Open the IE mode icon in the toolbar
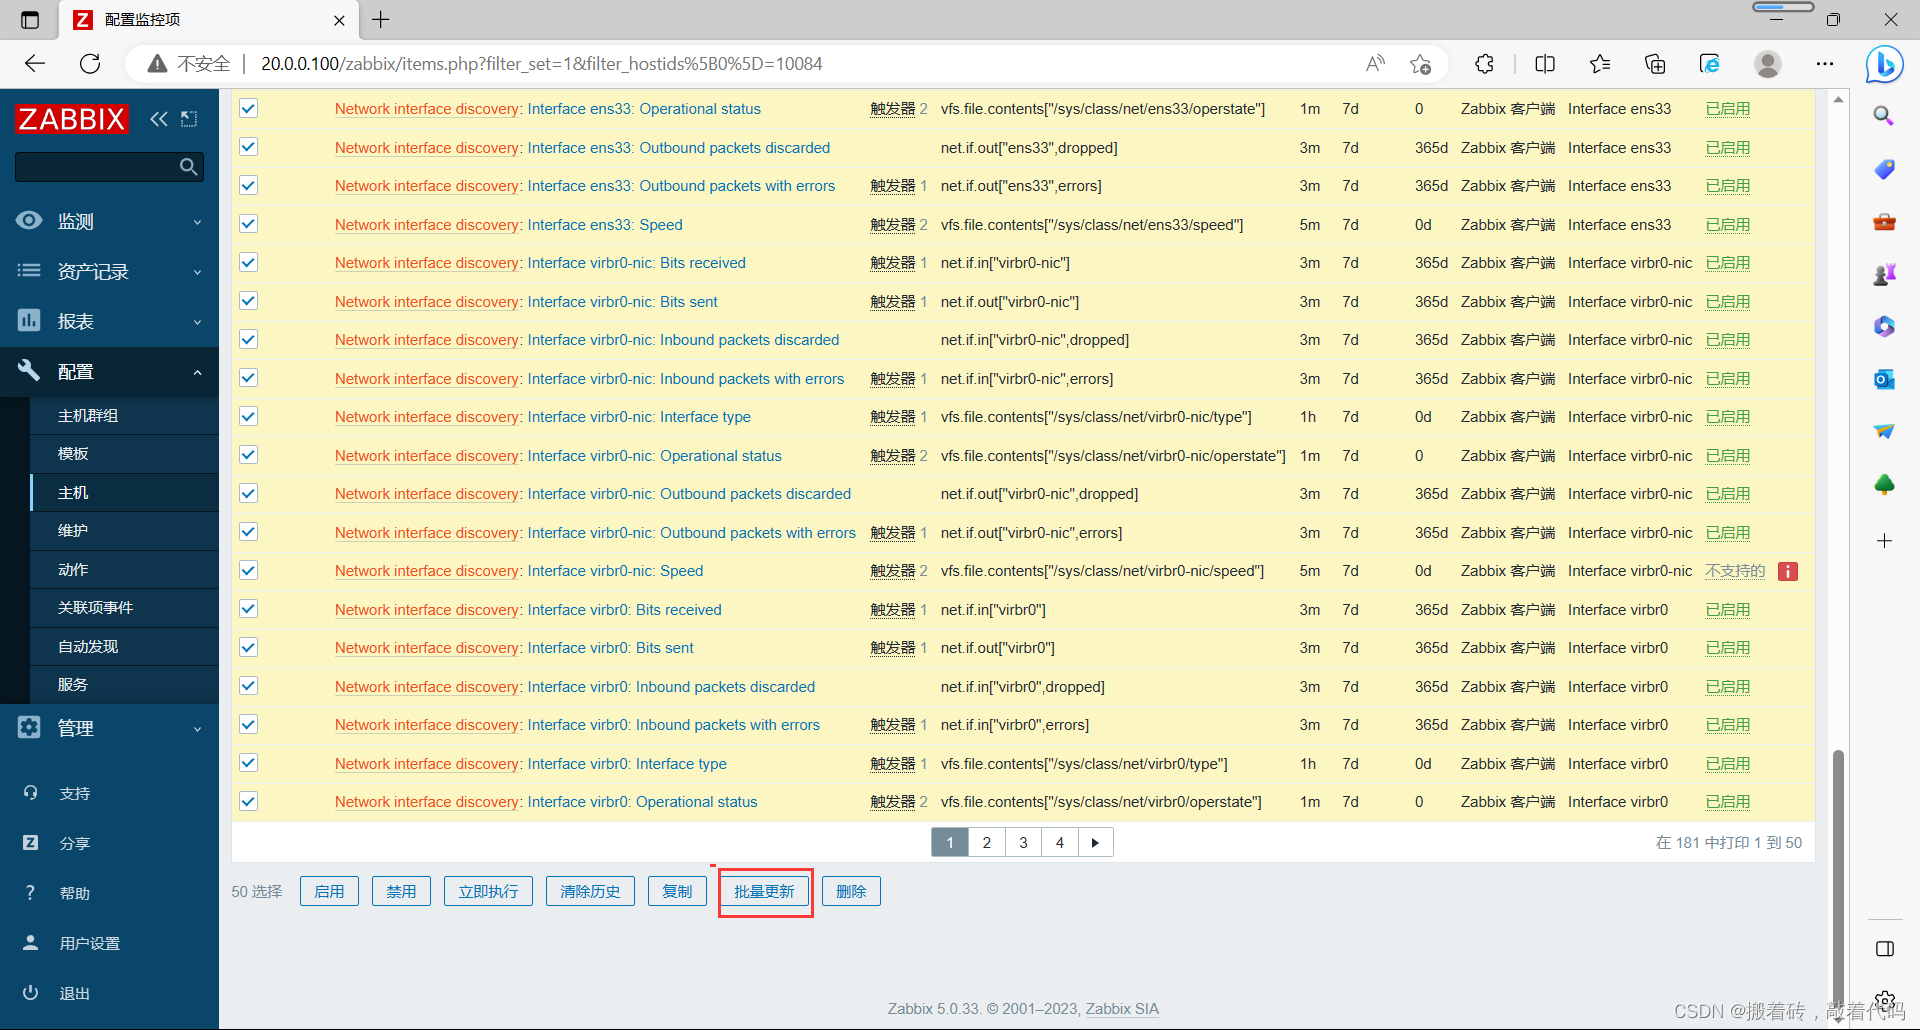This screenshot has height=1030, width=1920. coord(1710,64)
